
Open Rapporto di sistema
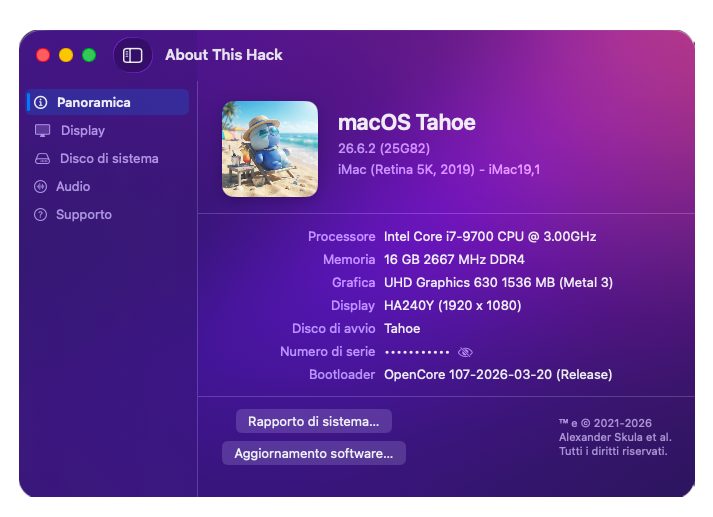[314, 422]
